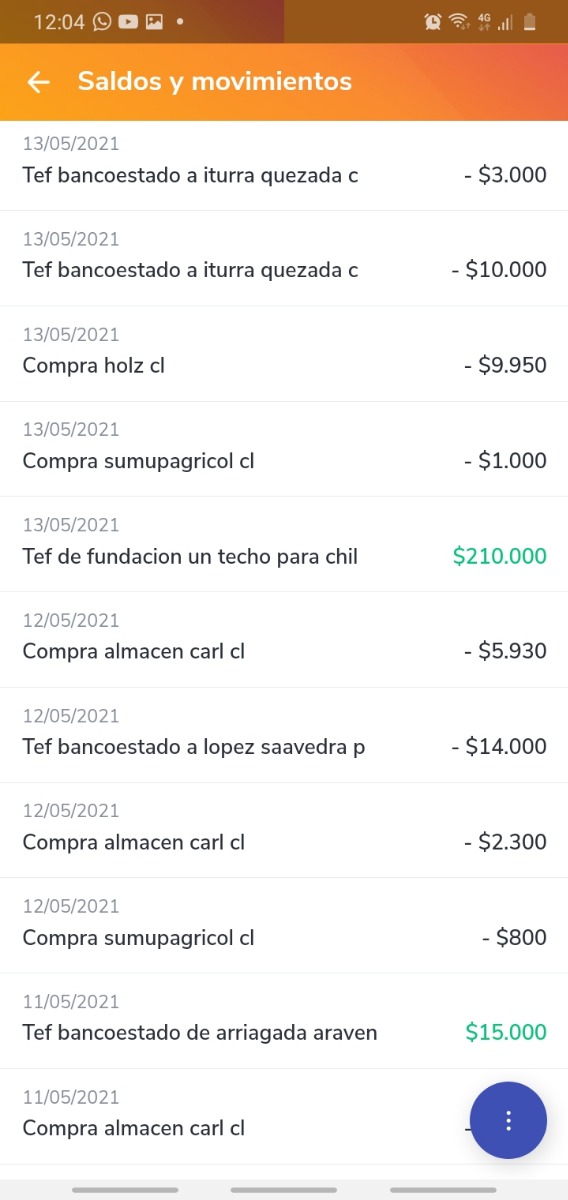This screenshot has height=1200, width=568.
Task: Open the deposit from arriagada araven
Action: pyautogui.click(x=284, y=1021)
